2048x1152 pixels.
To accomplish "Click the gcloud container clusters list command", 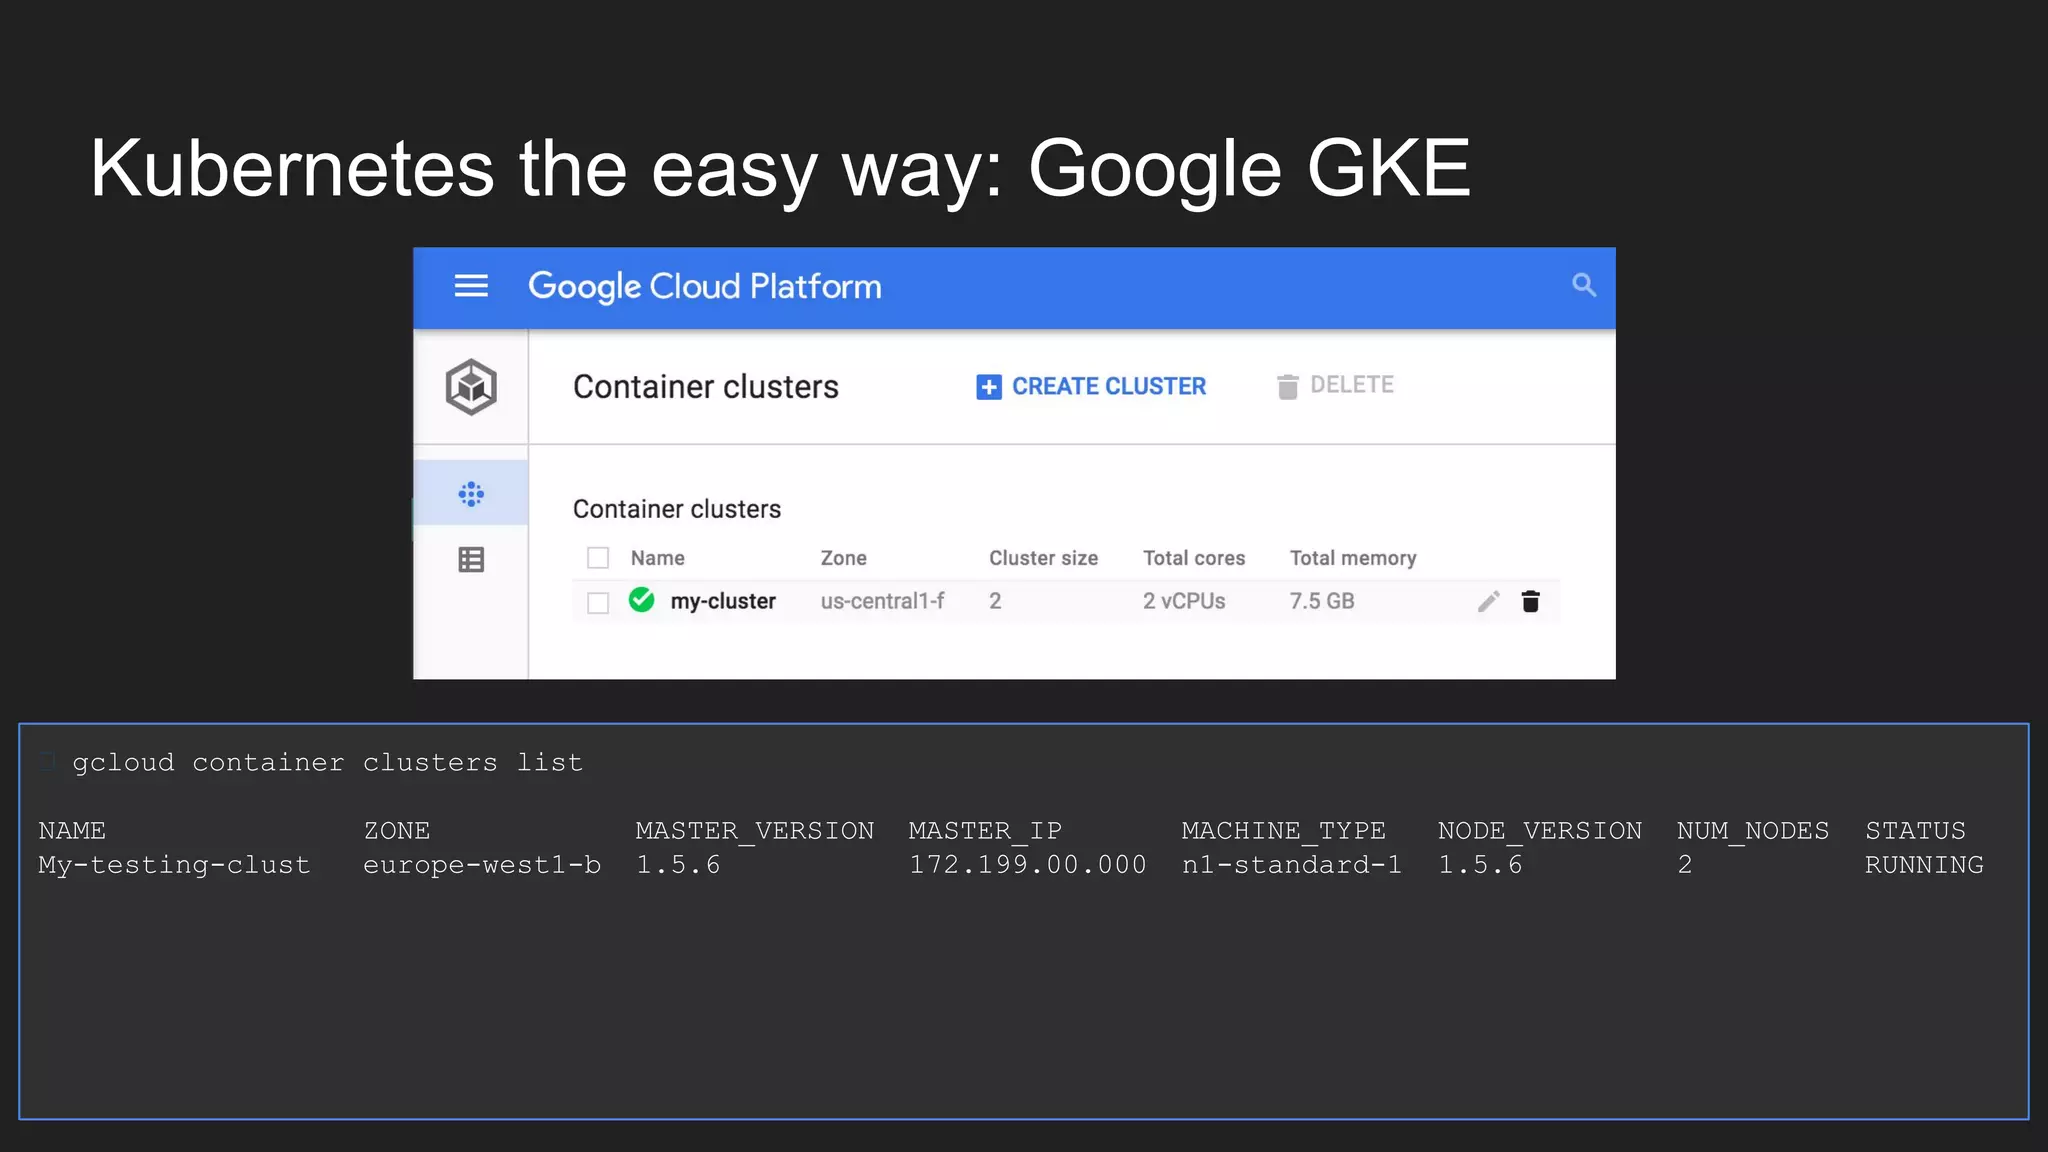I will pyautogui.click(x=327, y=763).
